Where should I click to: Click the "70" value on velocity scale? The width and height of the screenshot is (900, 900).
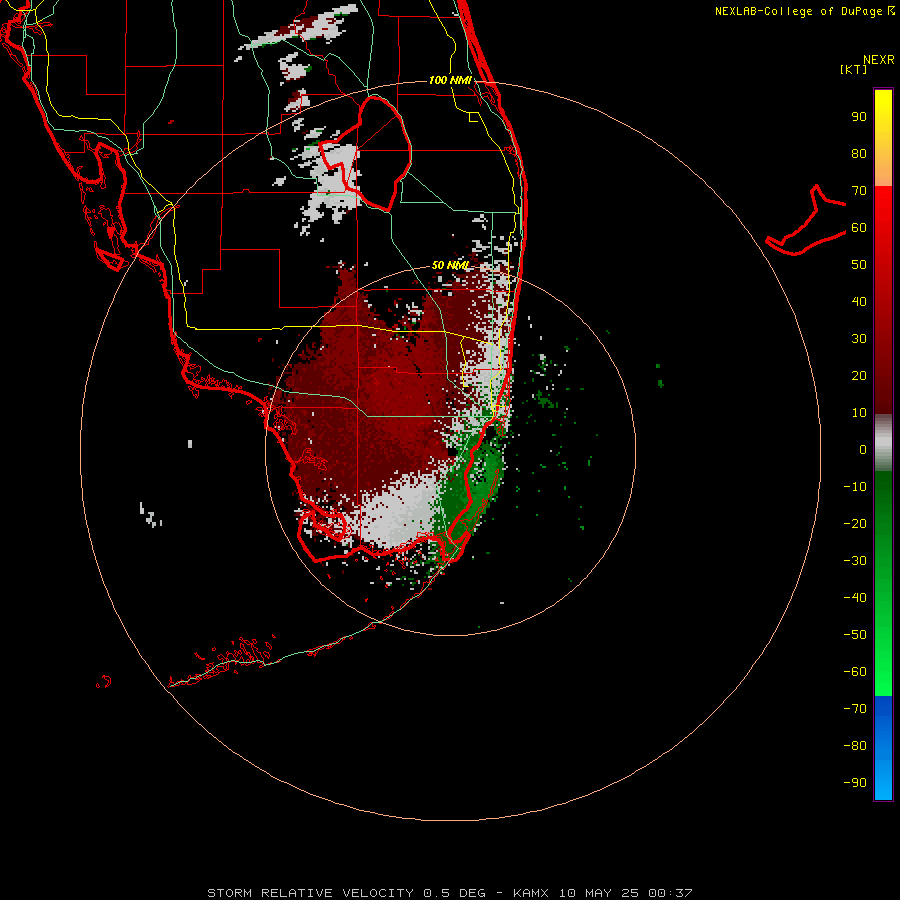point(859,191)
